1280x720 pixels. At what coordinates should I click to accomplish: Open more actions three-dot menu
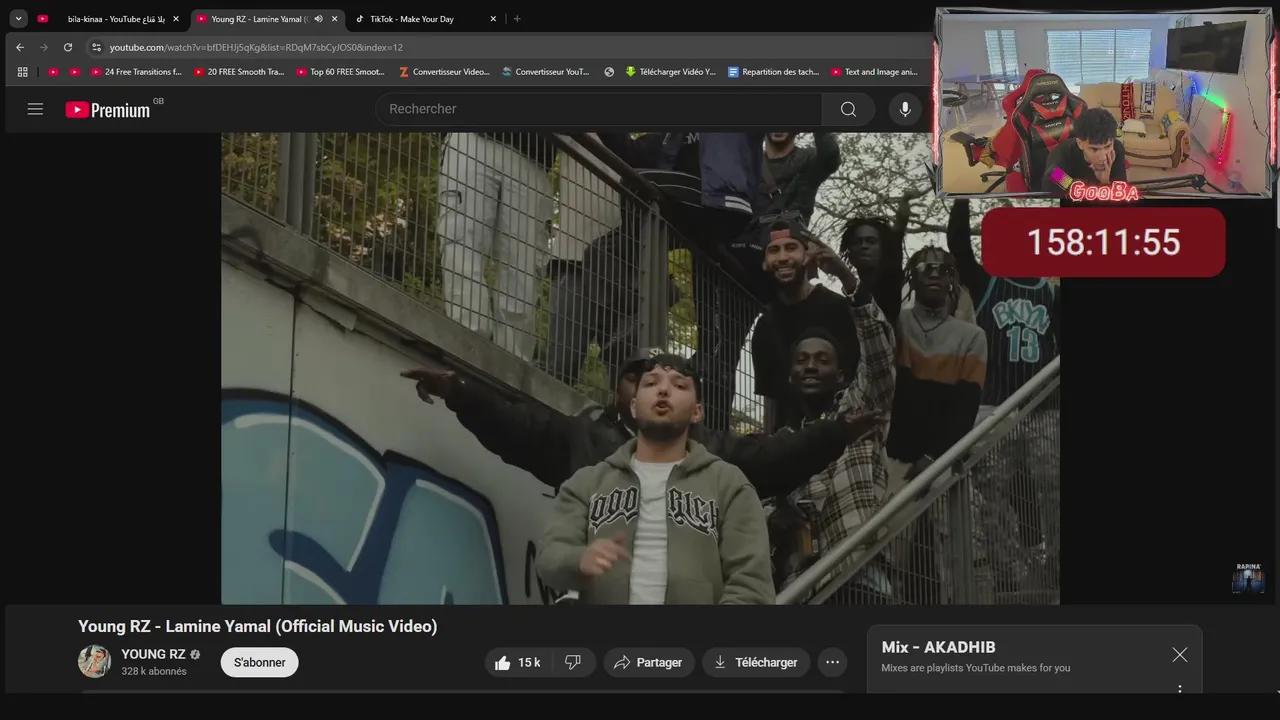coord(832,662)
